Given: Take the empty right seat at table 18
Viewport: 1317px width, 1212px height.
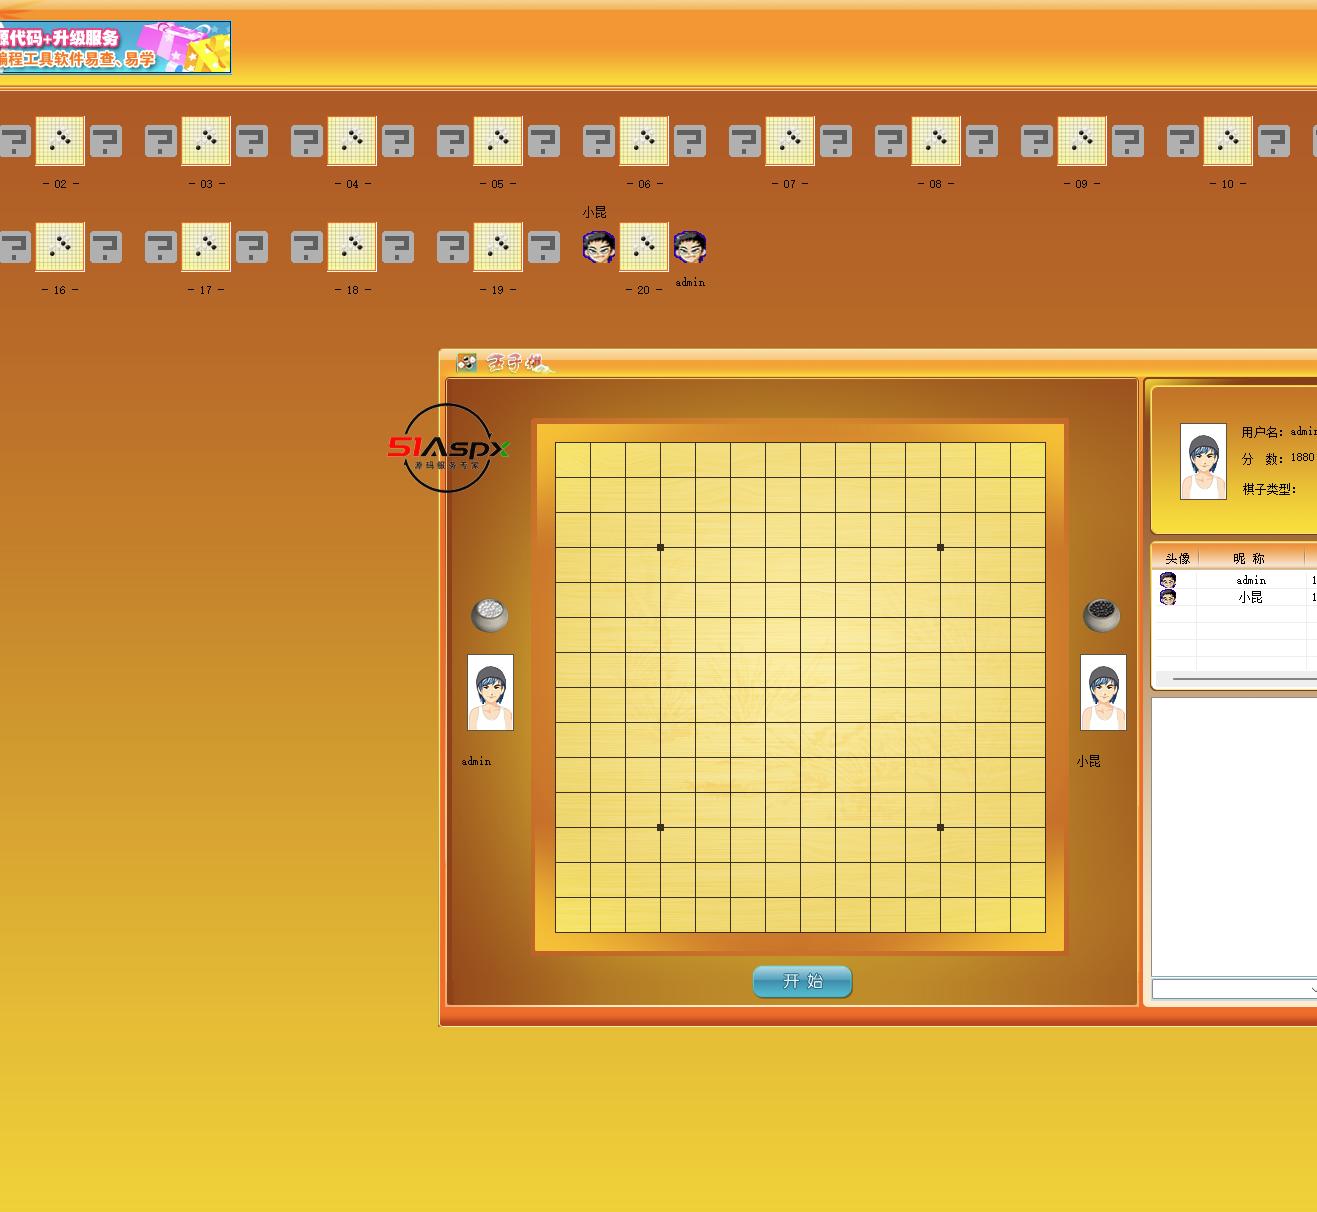Looking at the screenshot, I should [x=398, y=247].
